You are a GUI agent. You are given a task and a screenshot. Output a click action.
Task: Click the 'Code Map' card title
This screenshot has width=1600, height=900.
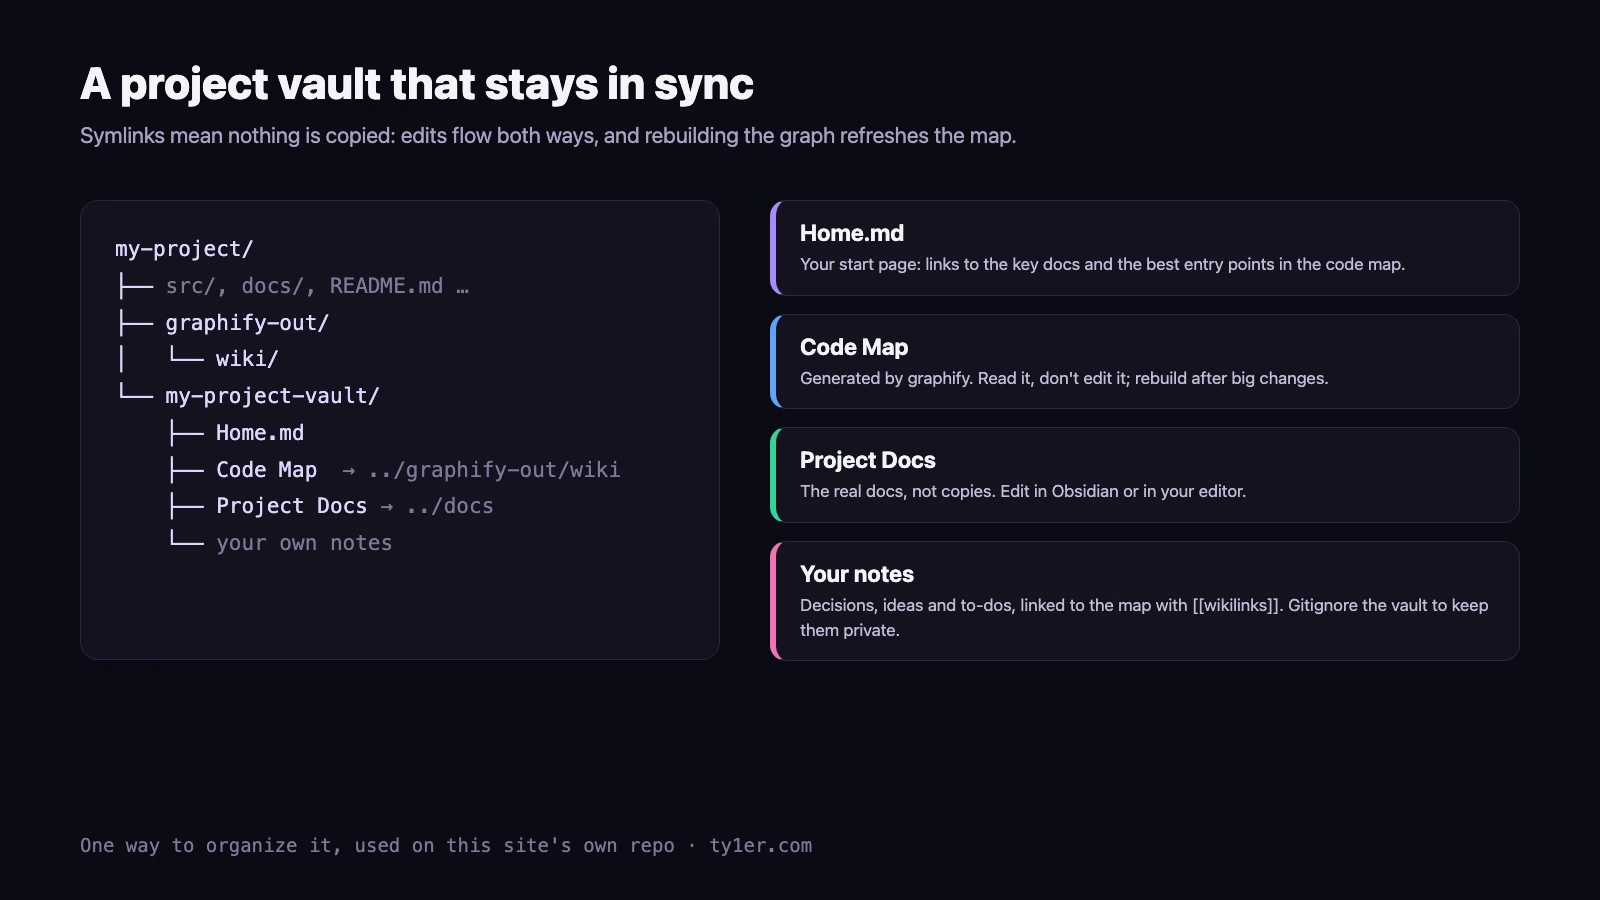854,347
